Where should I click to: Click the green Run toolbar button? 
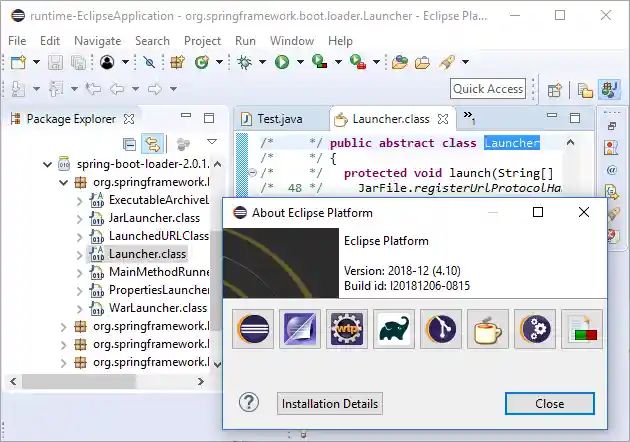(x=282, y=62)
